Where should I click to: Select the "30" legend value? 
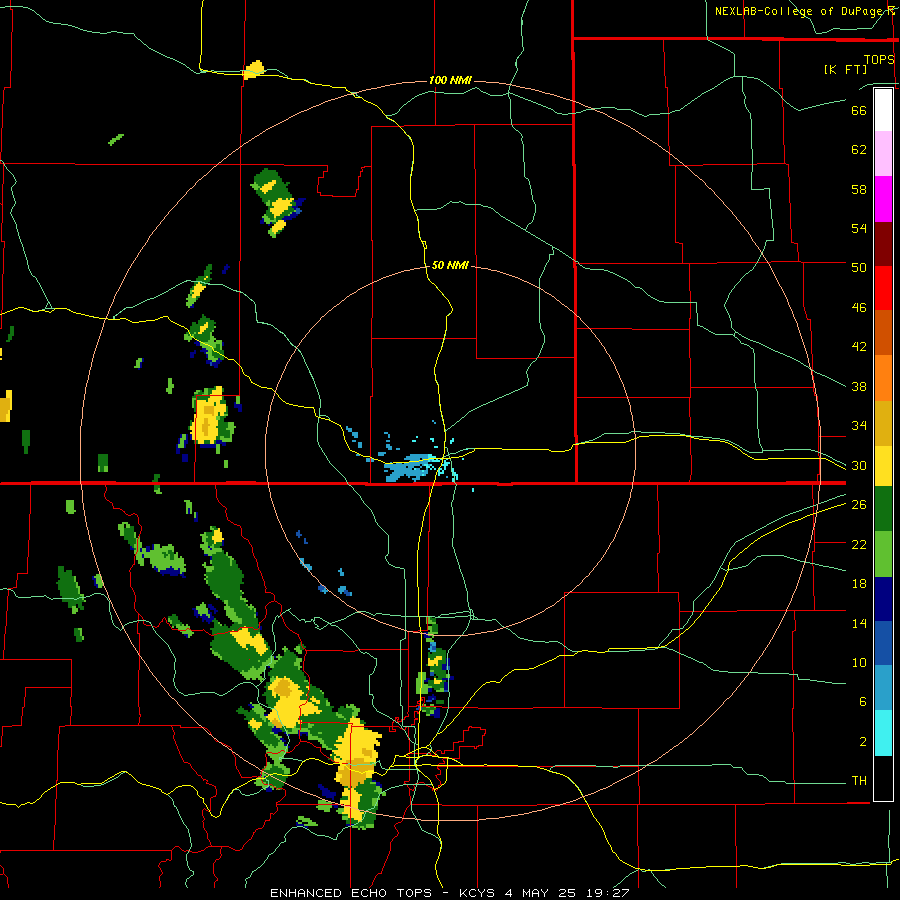(859, 465)
